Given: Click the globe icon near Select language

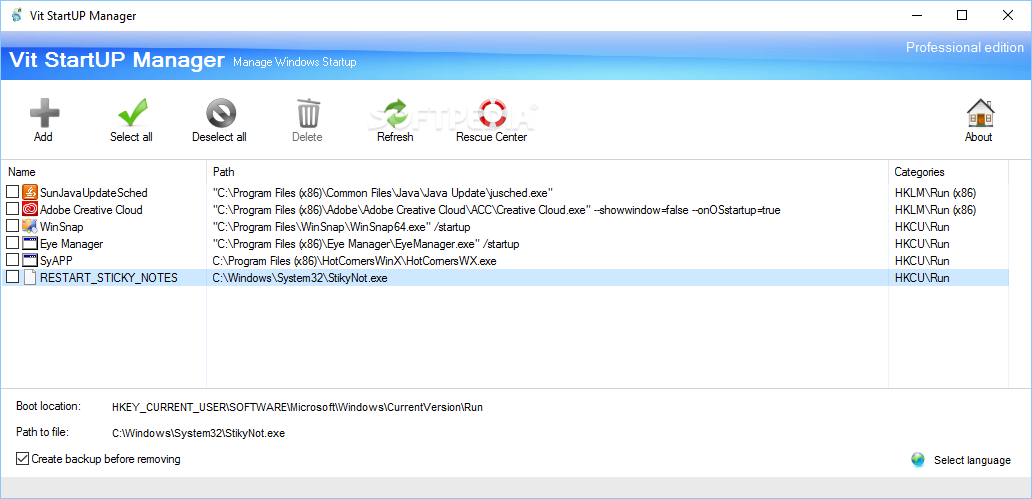Looking at the screenshot, I should [917, 460].
